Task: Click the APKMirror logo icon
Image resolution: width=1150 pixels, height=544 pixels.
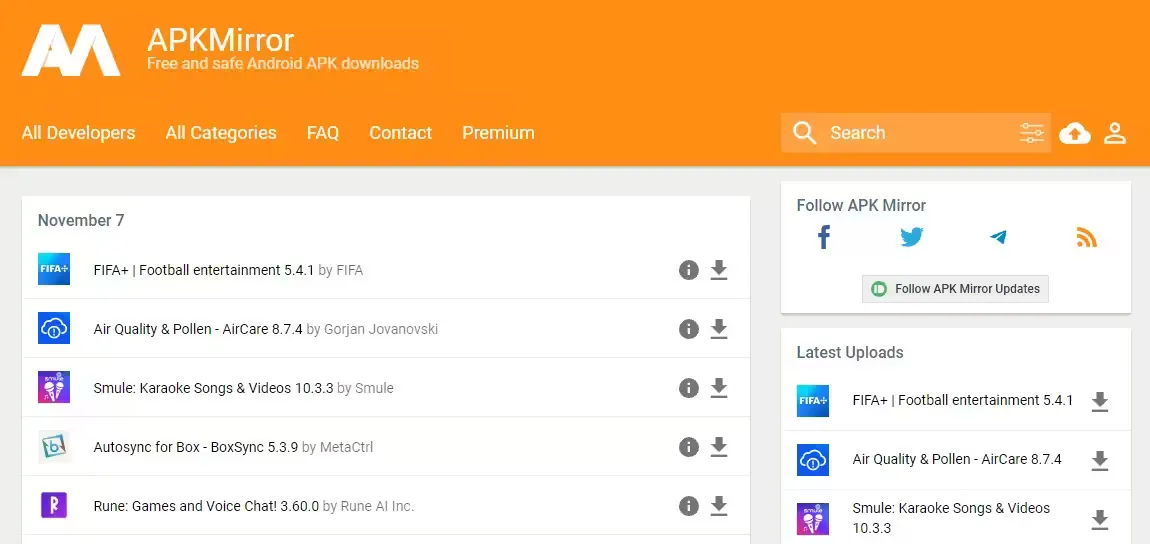Action: [x=71, y=50]
